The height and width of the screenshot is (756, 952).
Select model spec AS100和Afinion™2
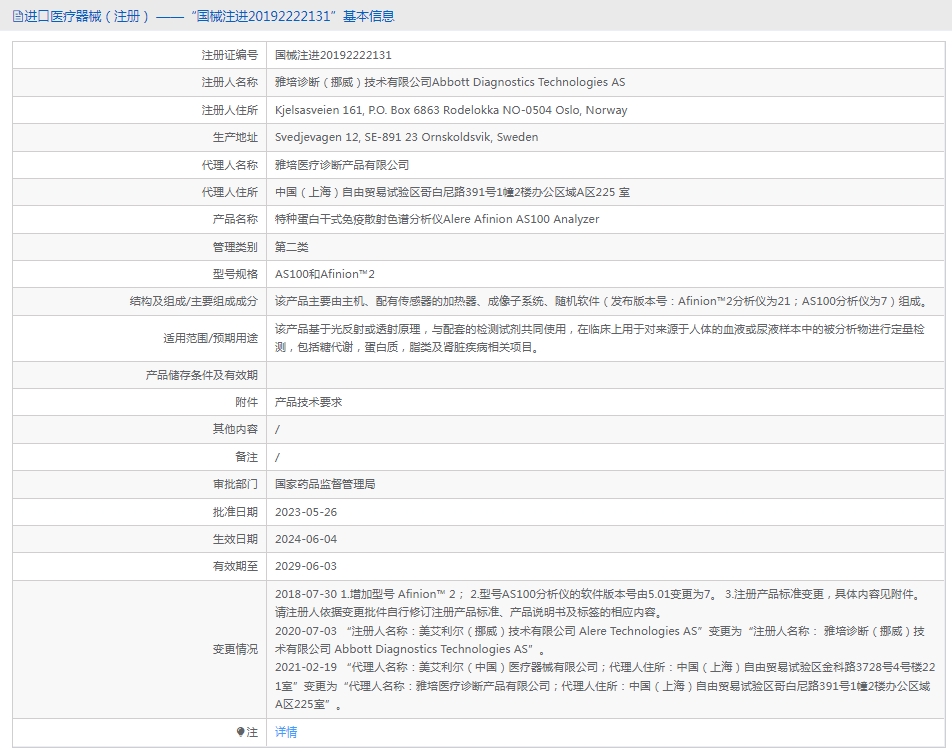coord(325,274)
